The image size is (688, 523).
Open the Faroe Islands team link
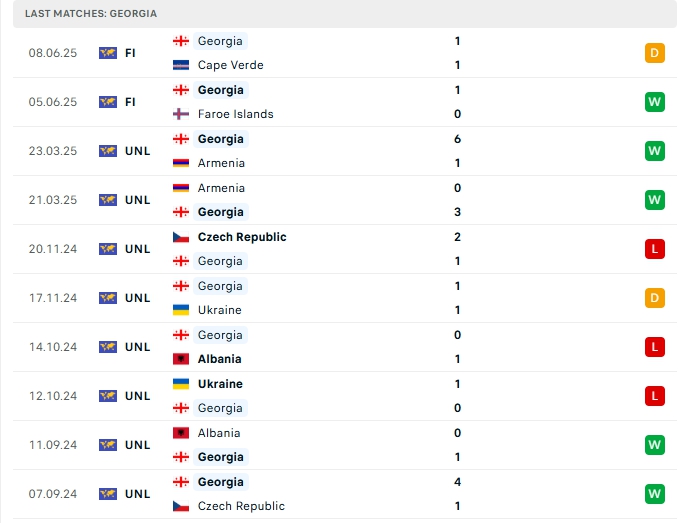coord(236,114)
